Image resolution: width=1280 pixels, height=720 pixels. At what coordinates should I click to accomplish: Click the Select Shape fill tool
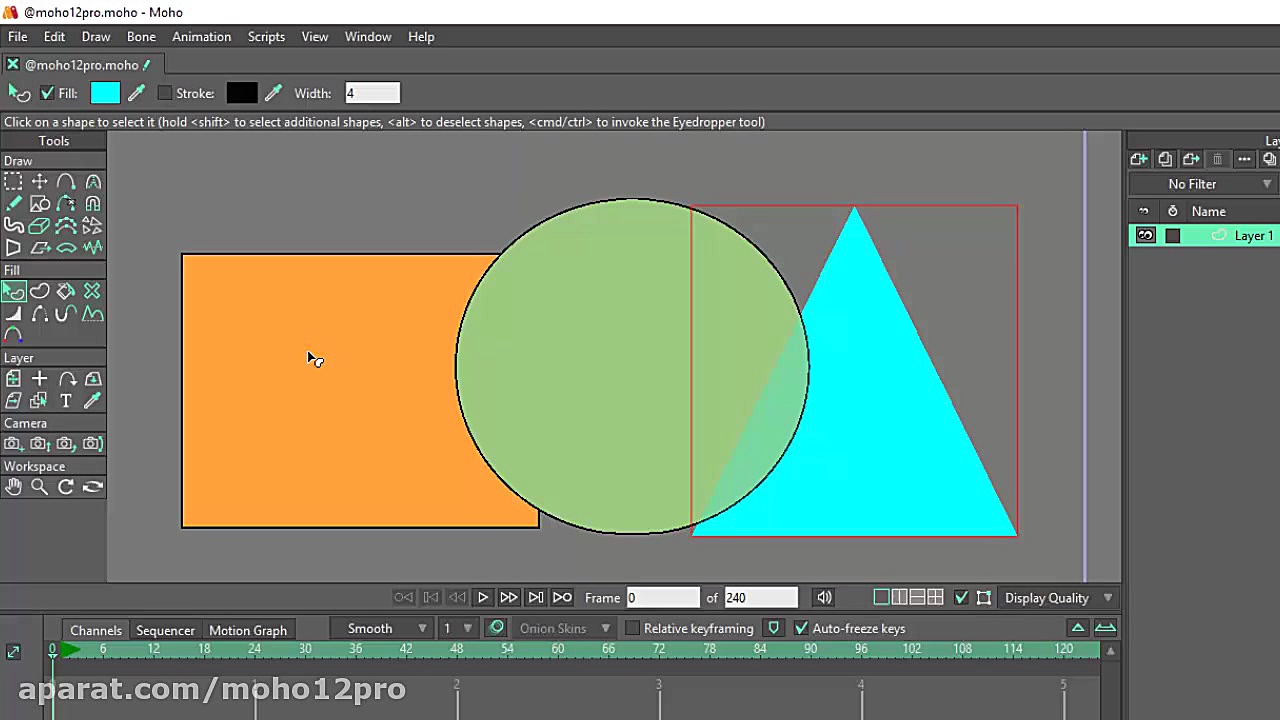[13, 291]
